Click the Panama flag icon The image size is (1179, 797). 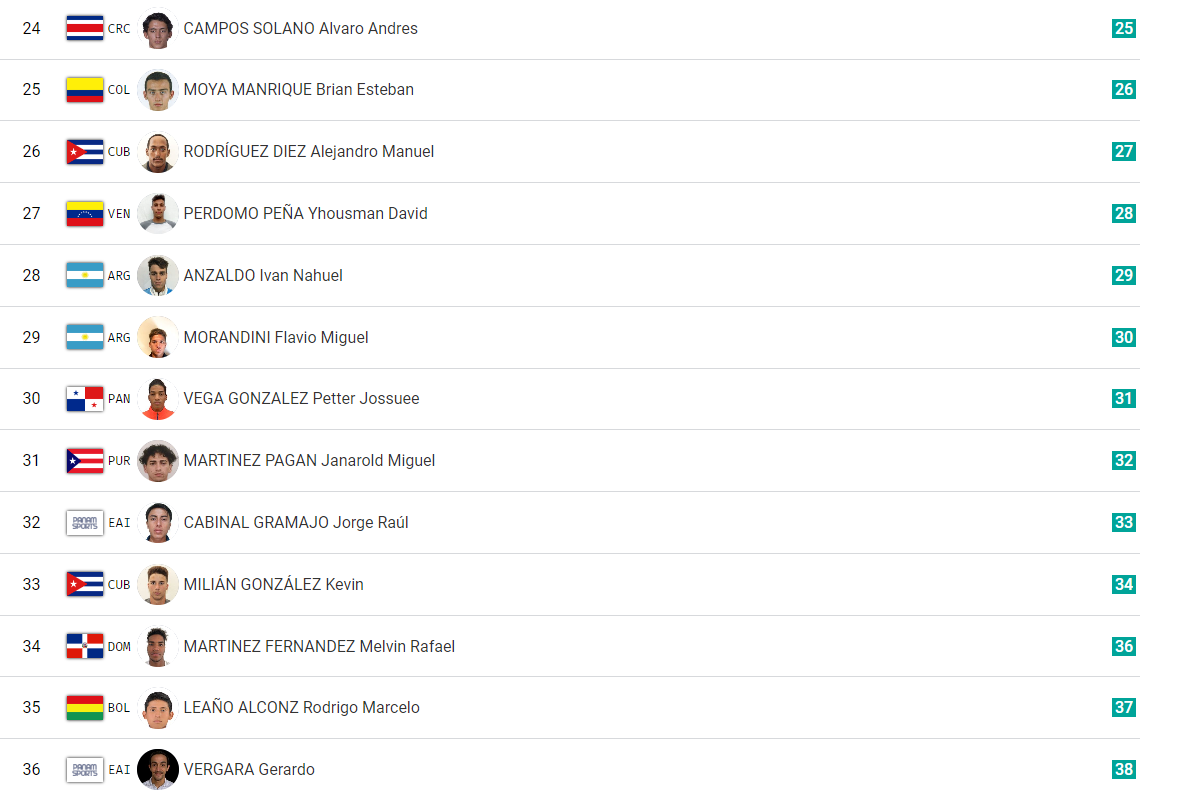[x=84, y=399]
